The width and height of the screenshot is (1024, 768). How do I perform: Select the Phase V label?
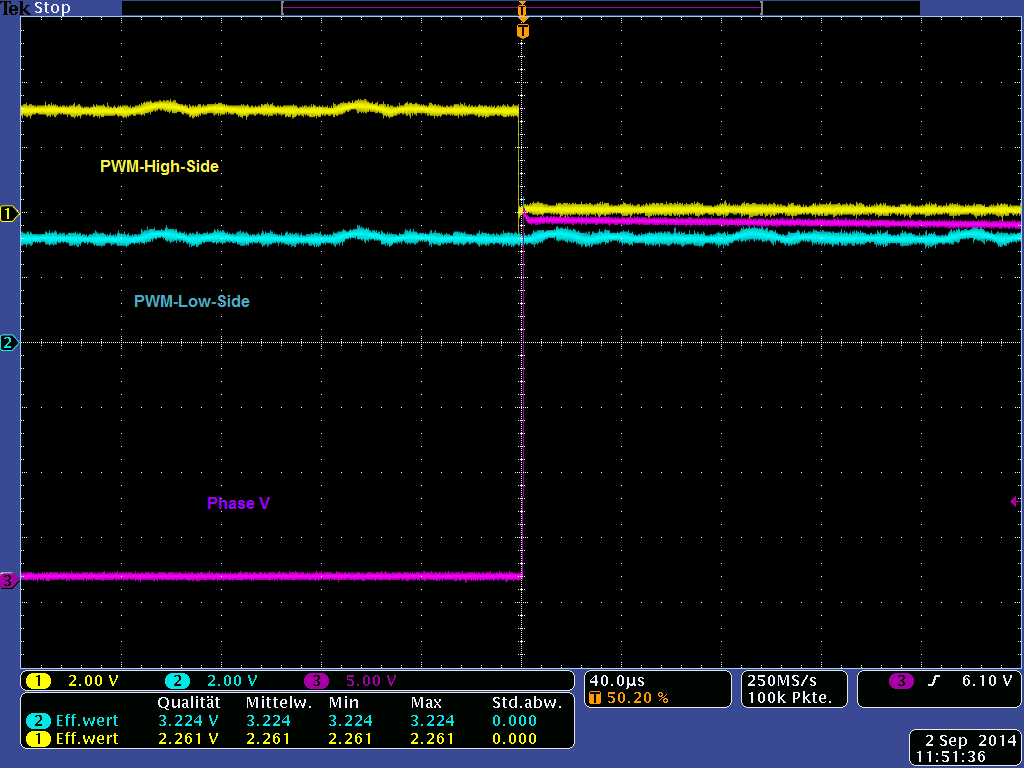[238, 503]
